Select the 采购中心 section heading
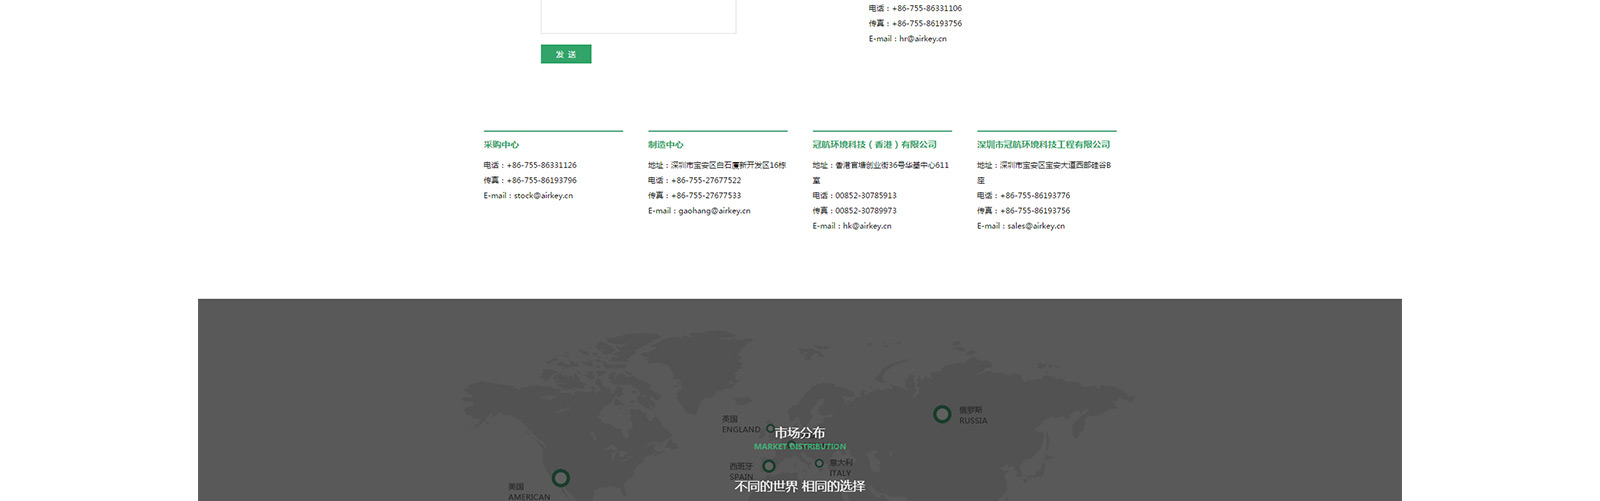This screenshot has width=1600, height=501. 501,145
